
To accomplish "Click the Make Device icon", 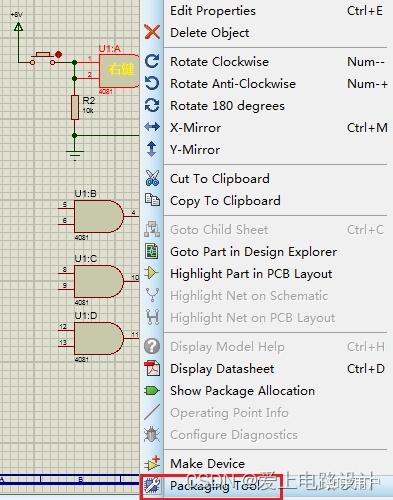I will coord(152,463).
